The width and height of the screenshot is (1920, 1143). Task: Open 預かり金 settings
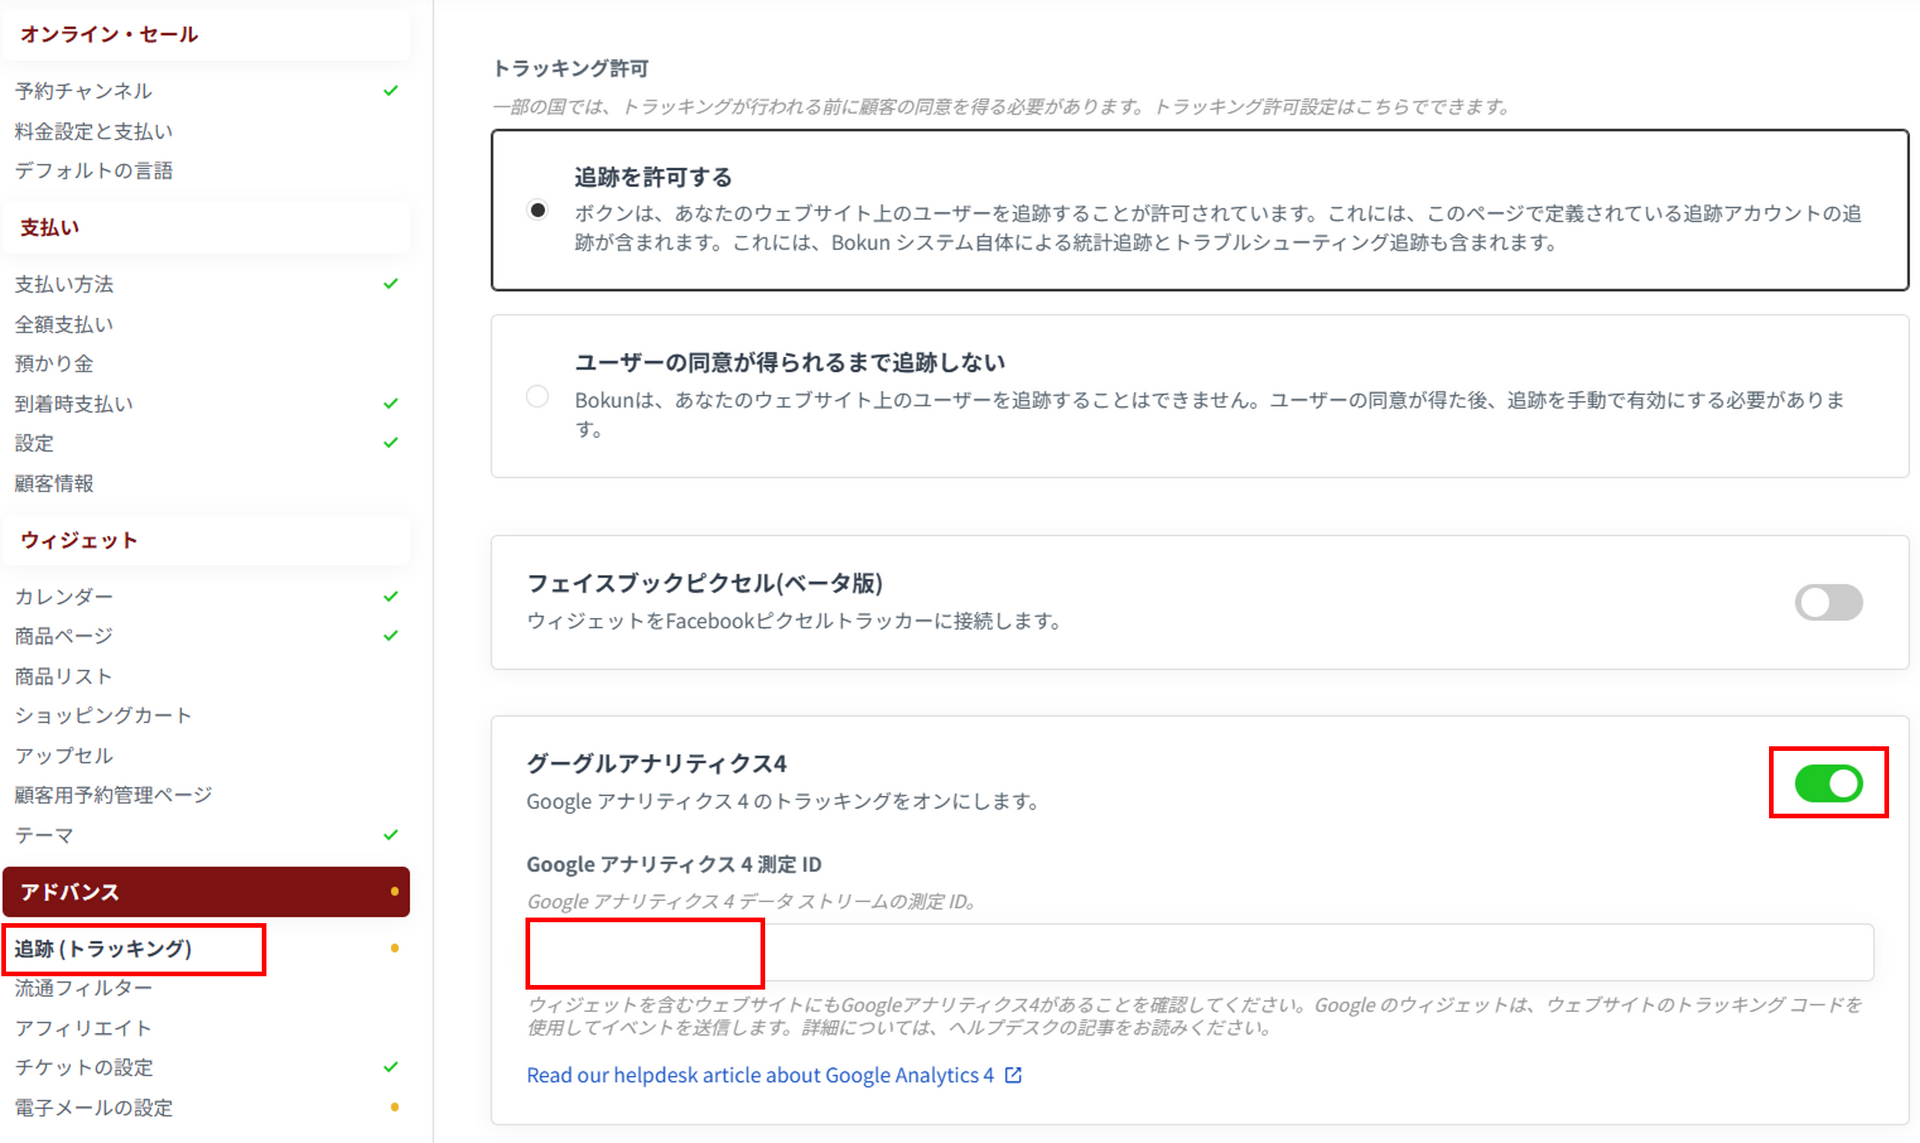[54, 363]
